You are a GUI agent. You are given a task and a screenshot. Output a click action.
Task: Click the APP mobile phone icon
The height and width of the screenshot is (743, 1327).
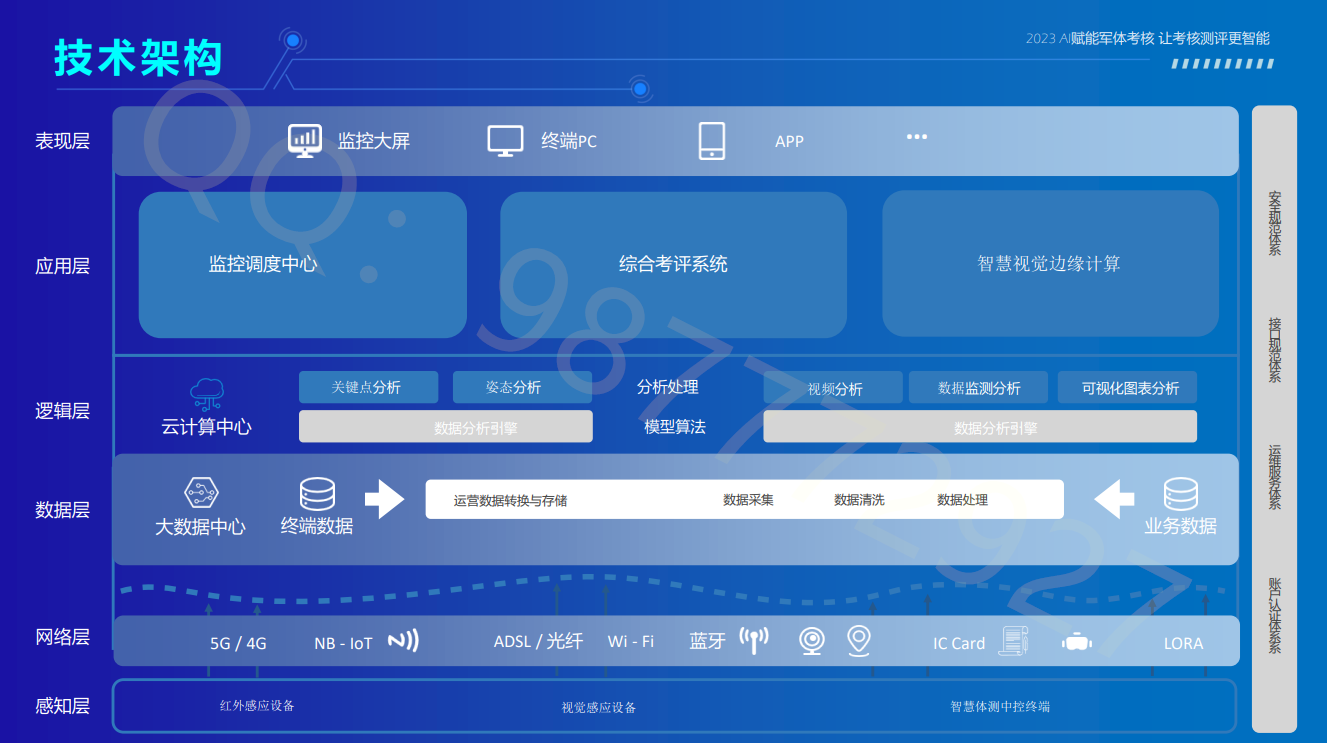coord(712,141)
